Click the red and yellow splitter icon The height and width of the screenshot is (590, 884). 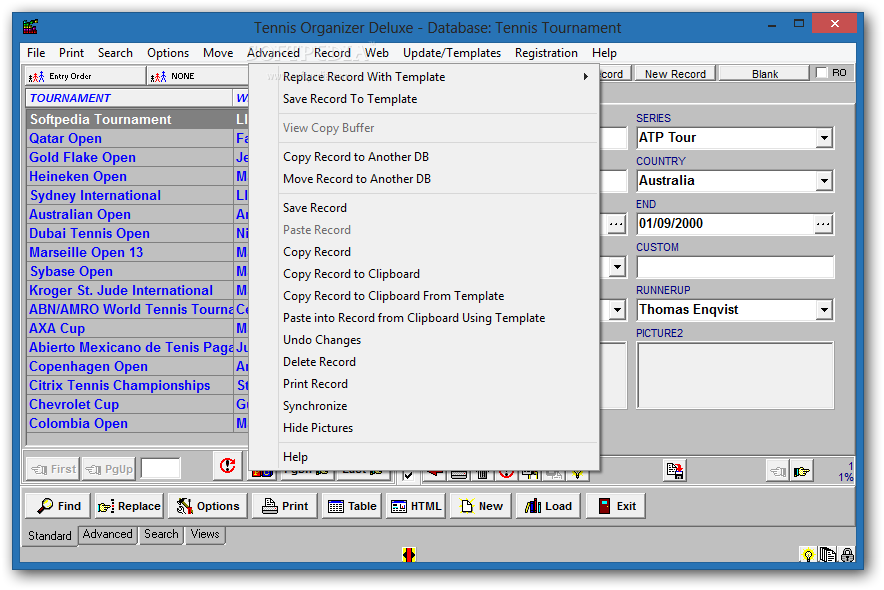coord(409,555)
